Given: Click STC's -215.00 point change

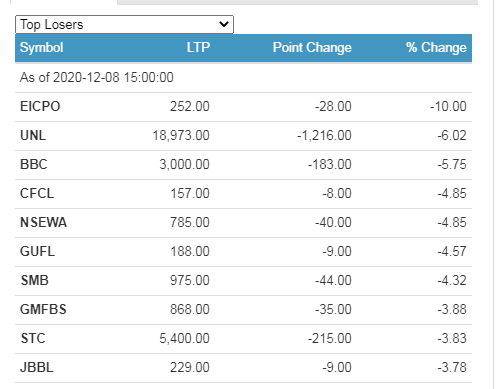Looking at the screenshot, I should pos(329,339).
